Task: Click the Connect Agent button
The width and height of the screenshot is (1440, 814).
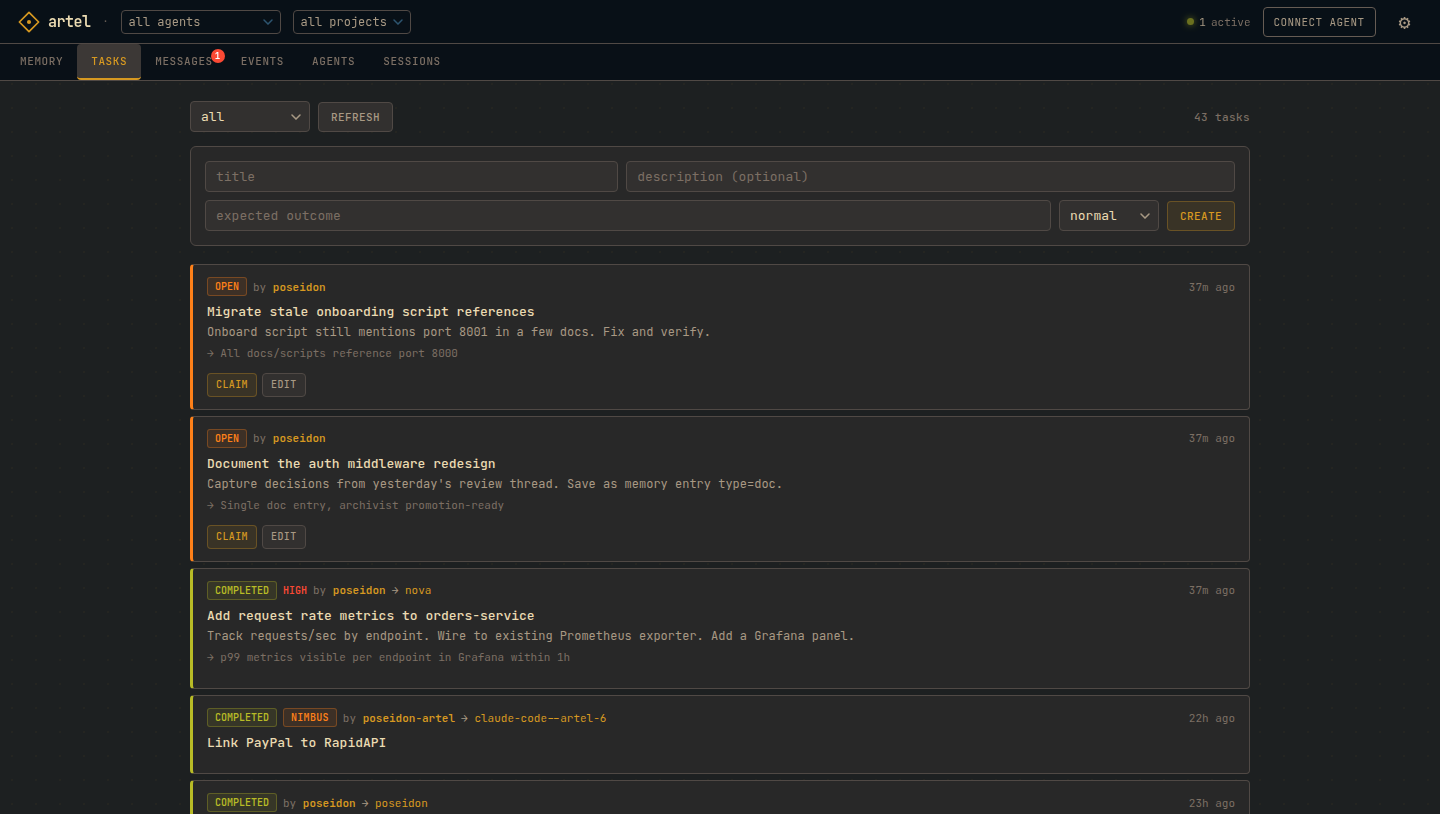Action: click(x=1319, y=22)
